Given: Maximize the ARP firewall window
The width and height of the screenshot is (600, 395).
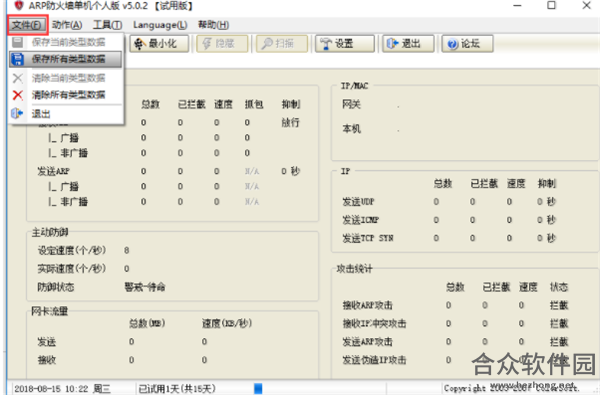Looking at the screenshot, I should [551, 5].
